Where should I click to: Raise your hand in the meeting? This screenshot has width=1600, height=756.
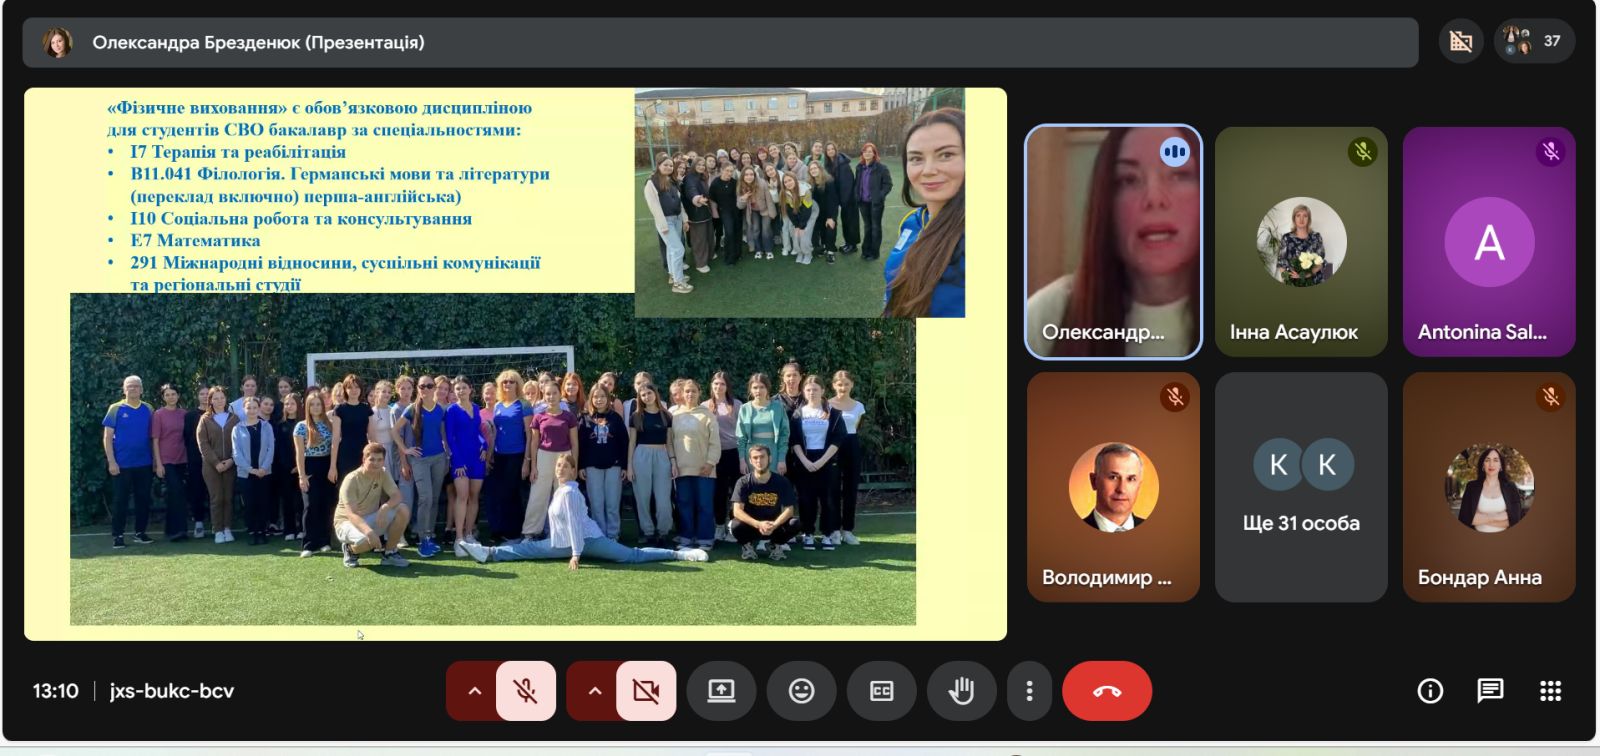(961, 691)
